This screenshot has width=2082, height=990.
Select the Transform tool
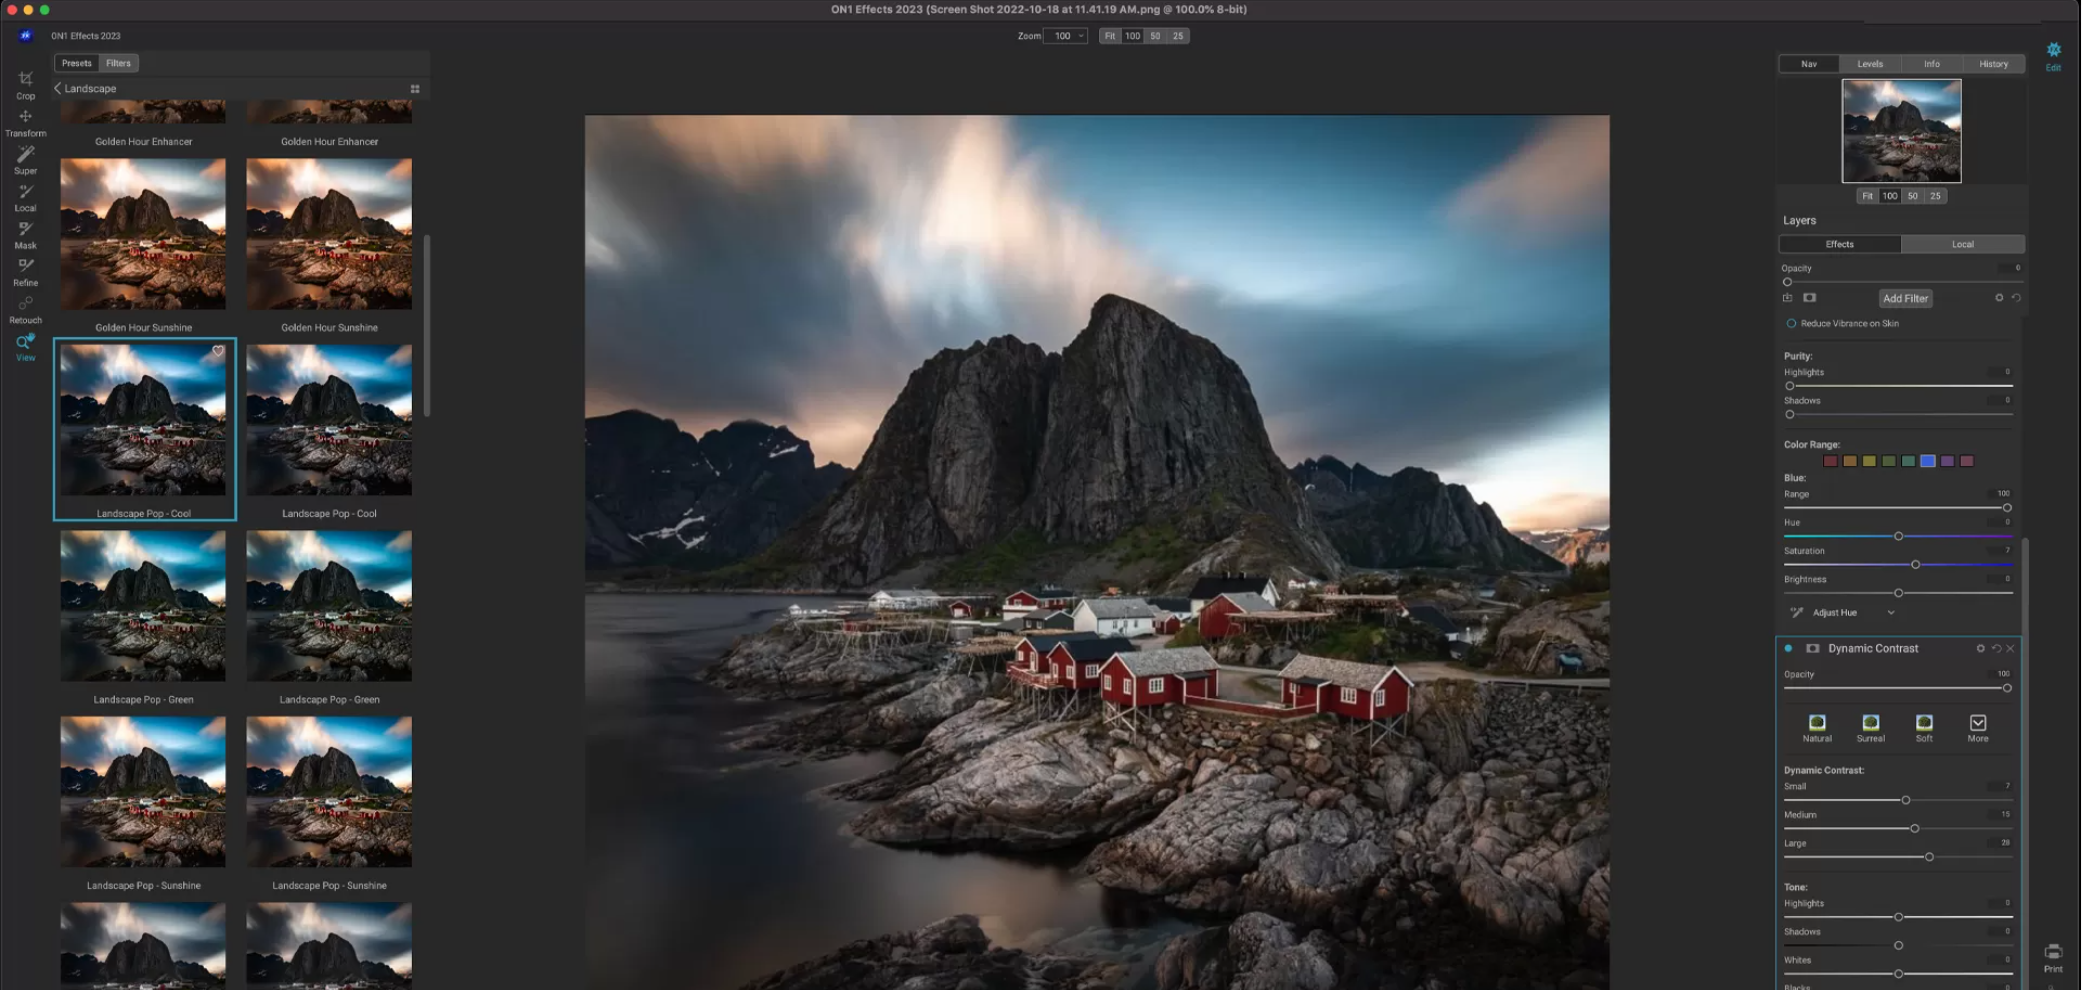tap(25, 122)
